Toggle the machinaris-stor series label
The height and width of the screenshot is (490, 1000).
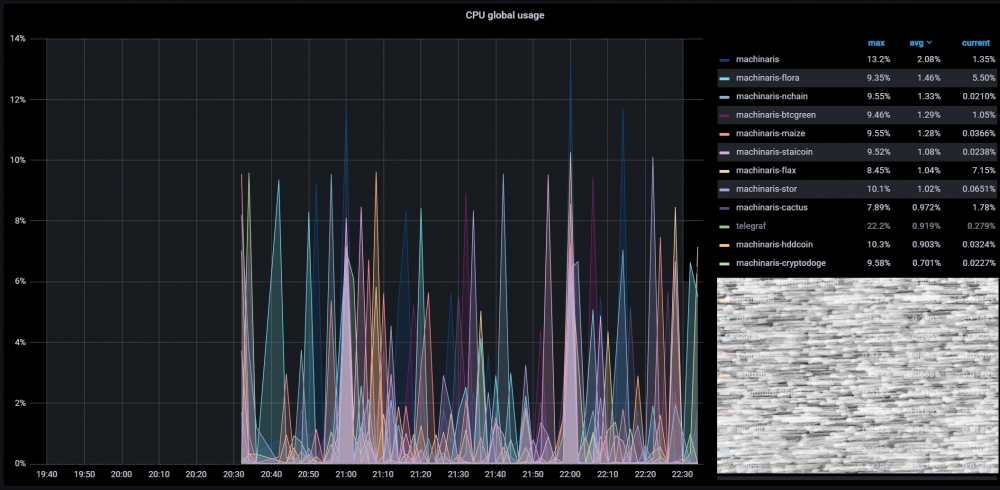[x=767, y=189]
